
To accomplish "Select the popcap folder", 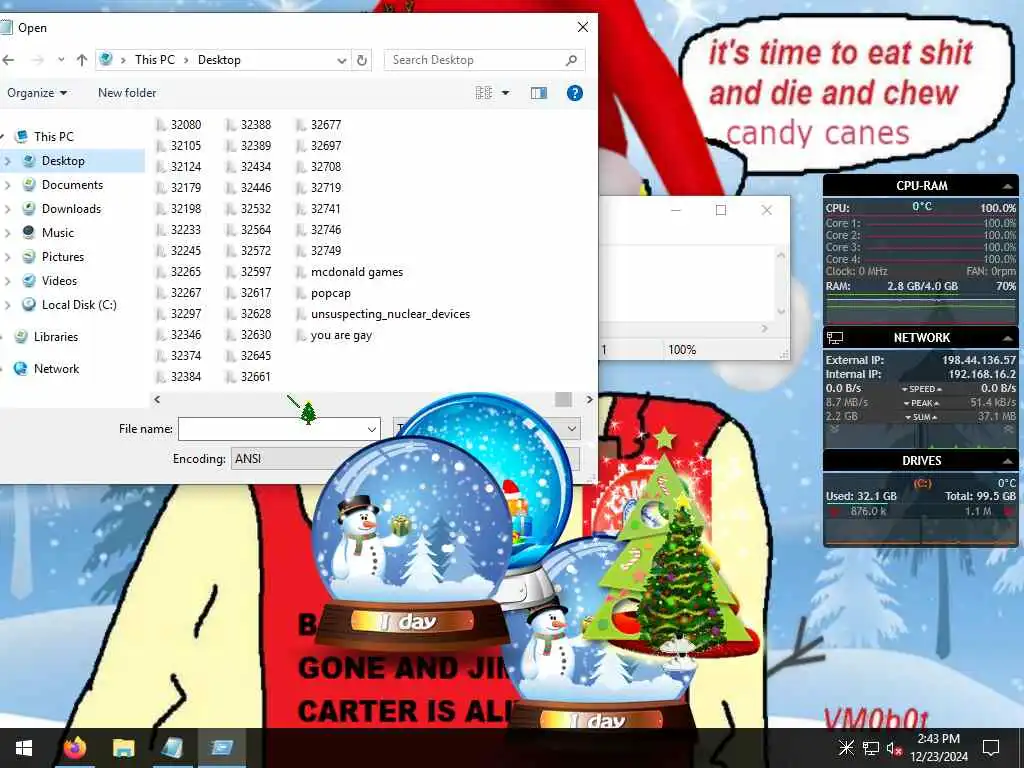I will 324,293.
